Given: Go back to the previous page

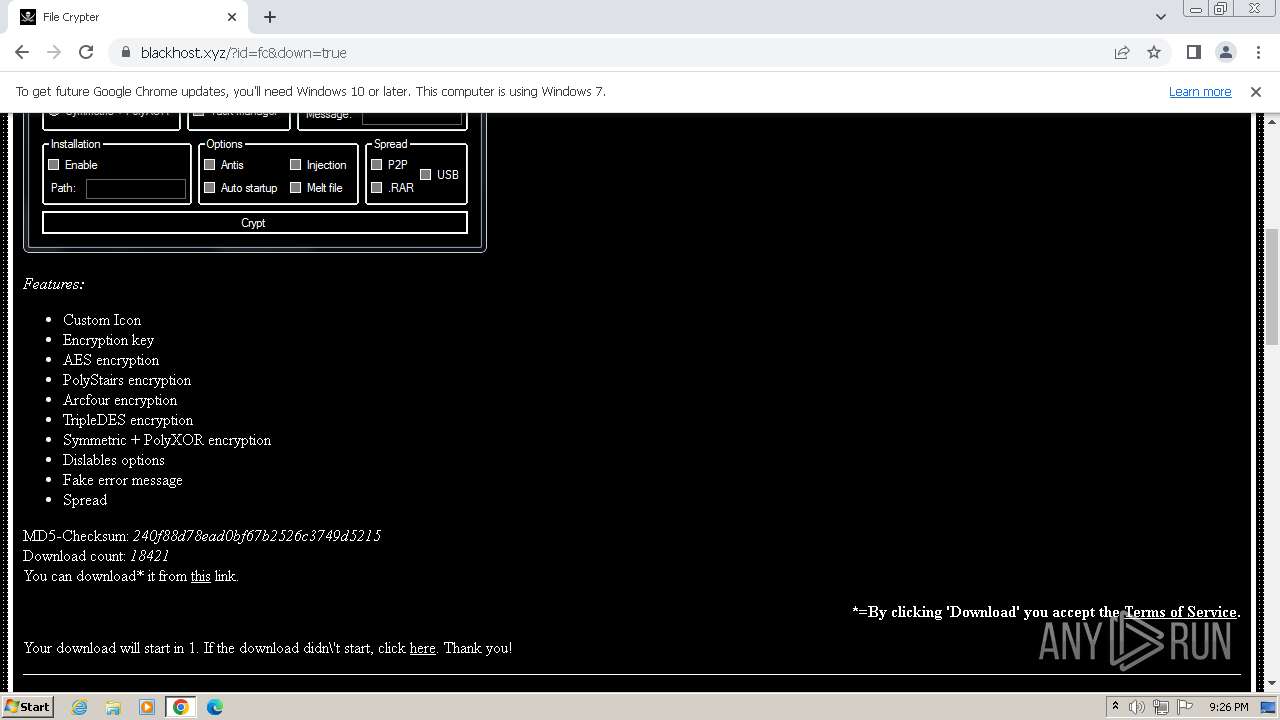Looking at the screenshot, I should [22, 52].
